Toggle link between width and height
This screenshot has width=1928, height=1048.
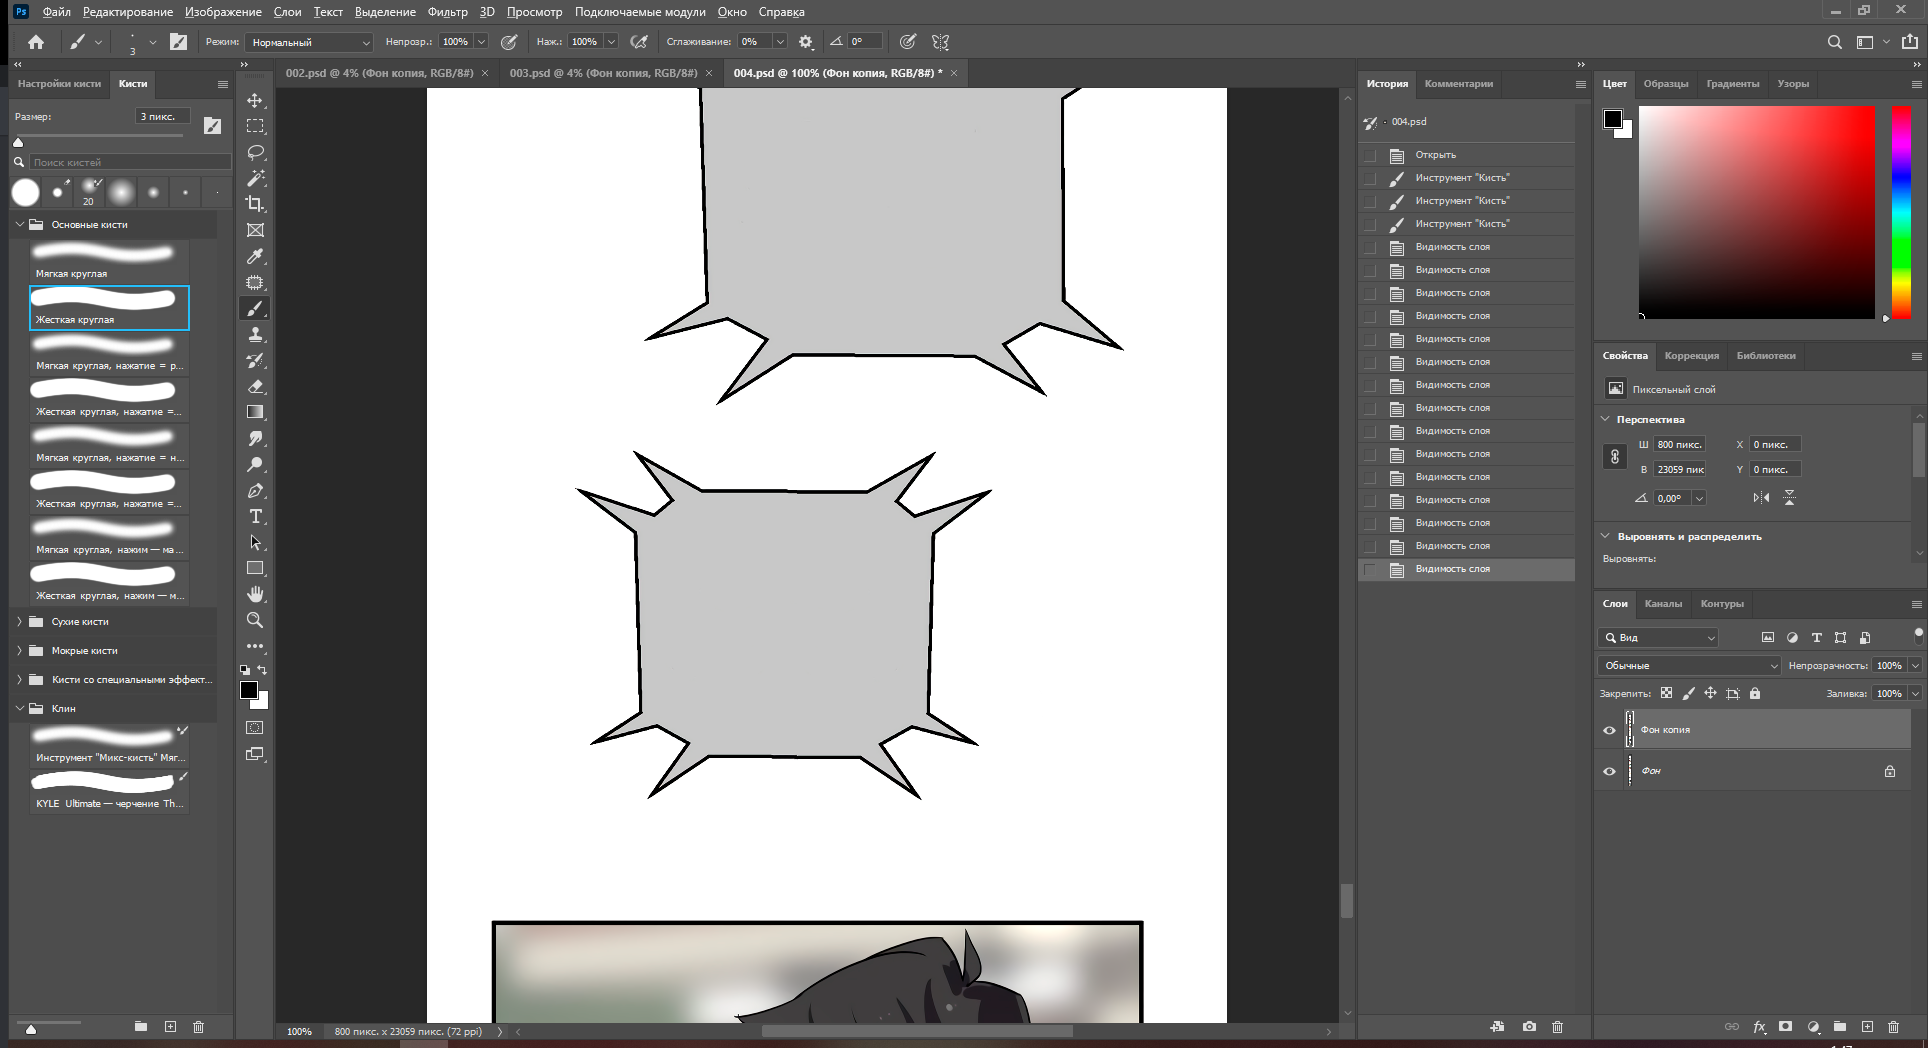point(1614,457)
